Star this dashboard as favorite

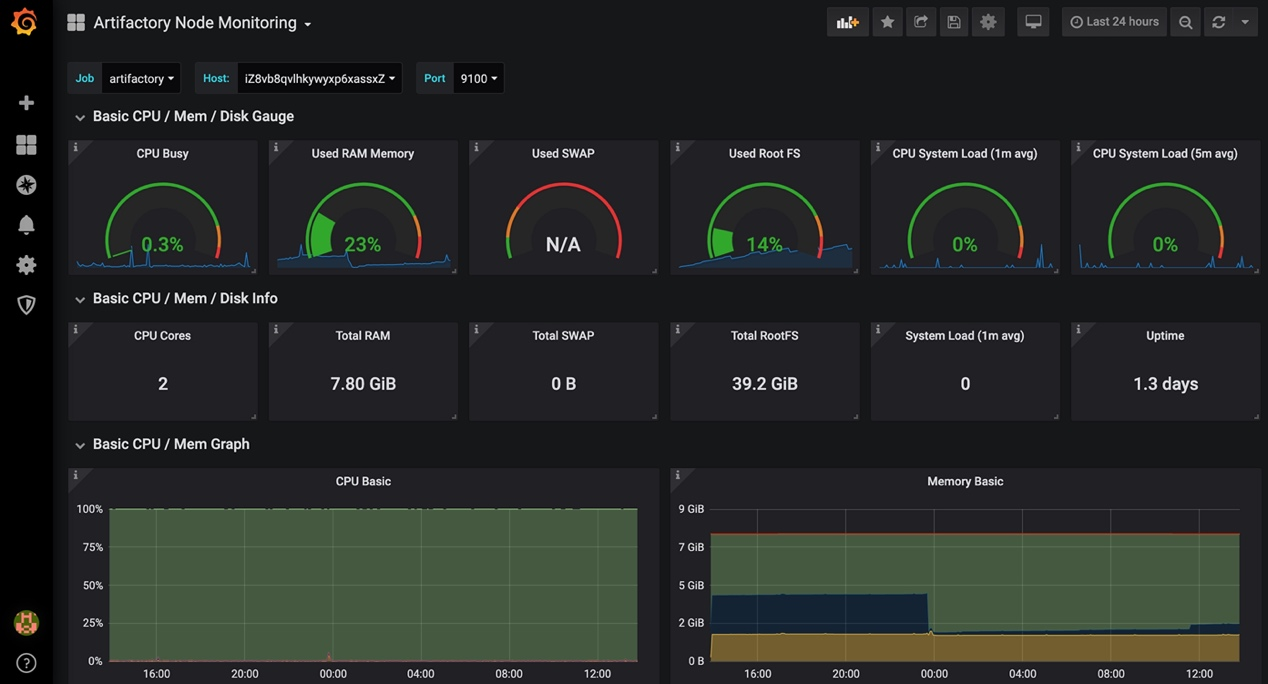[887, 22]
